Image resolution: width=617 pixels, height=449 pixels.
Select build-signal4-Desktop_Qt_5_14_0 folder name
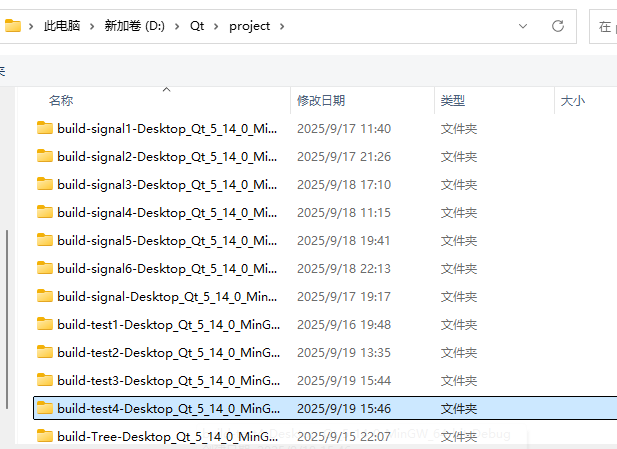click(167, 213)
